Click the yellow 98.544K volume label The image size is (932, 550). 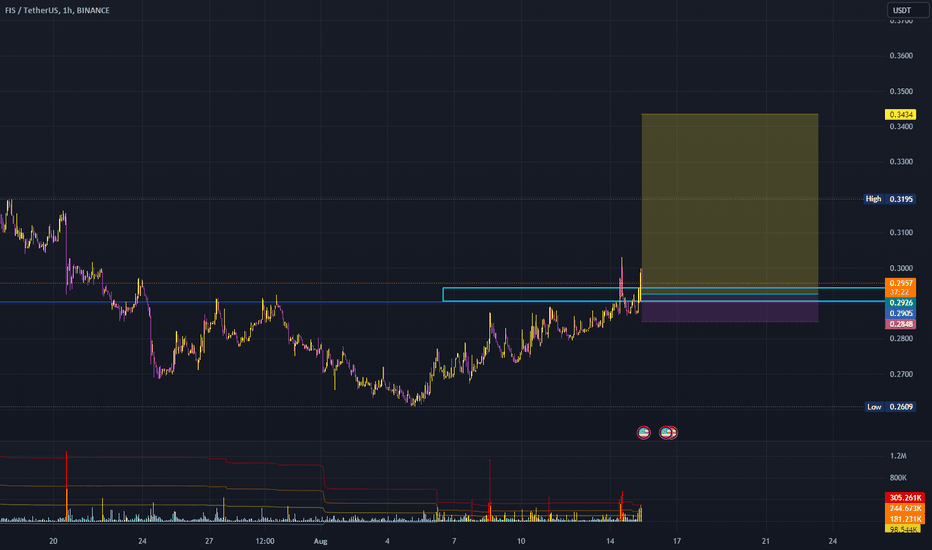coord(903,529)
